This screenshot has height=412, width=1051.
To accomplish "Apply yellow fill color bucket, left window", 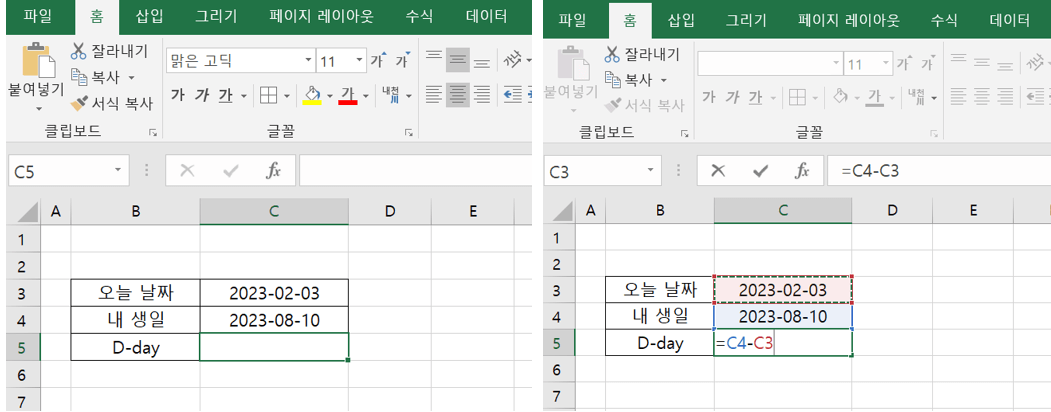I will pyautogui.click(x=312, y=95).
